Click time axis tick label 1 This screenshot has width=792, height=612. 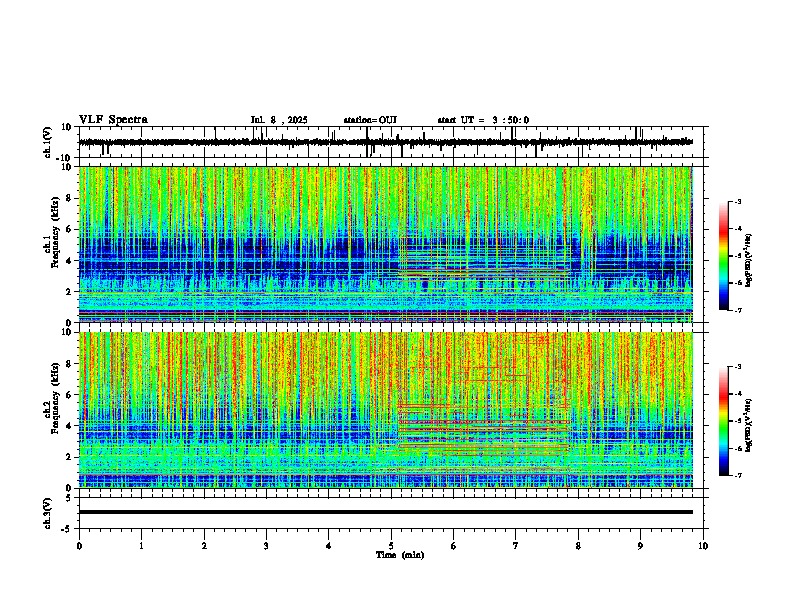(141, 546)
